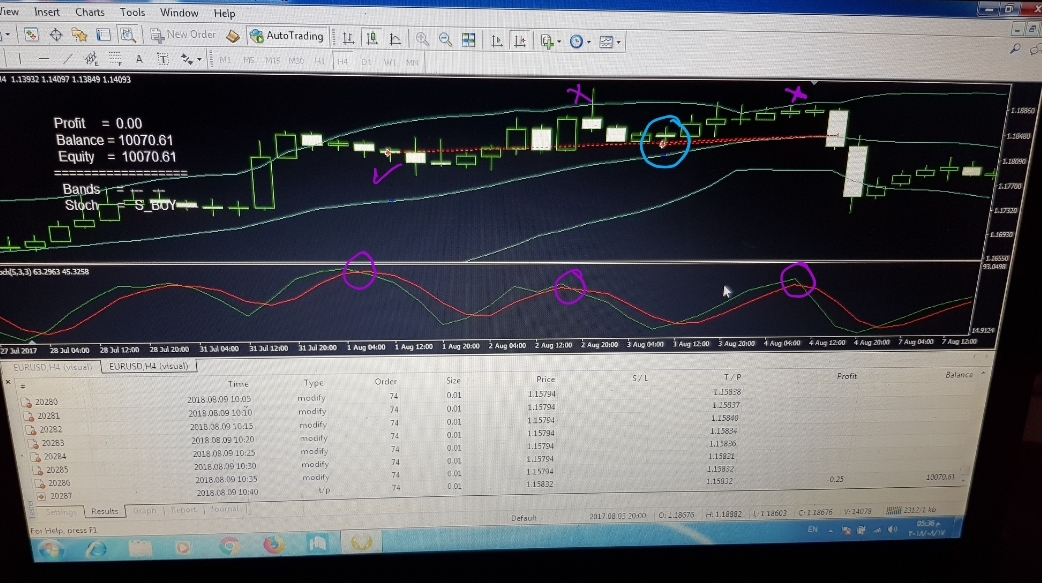The height and width of the screenshot is (583, 1042).
Task: Click the Time column header
Action: click(238, 383)
